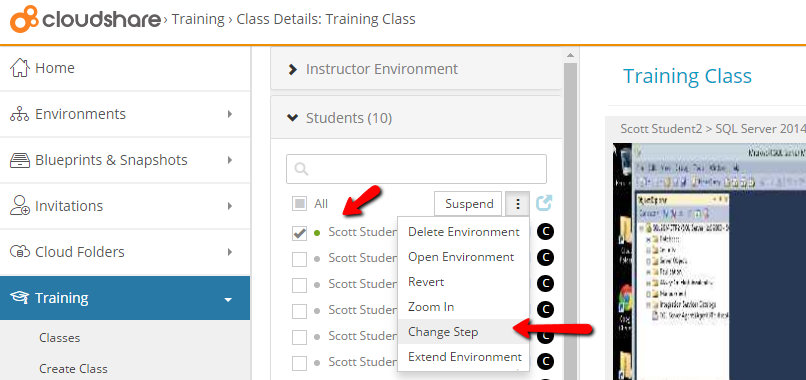Image resolution: width=806 pixels, height=380 pixels.
Task: Click the Environments hierarchy icon
Action: click(x=20, y=114)
